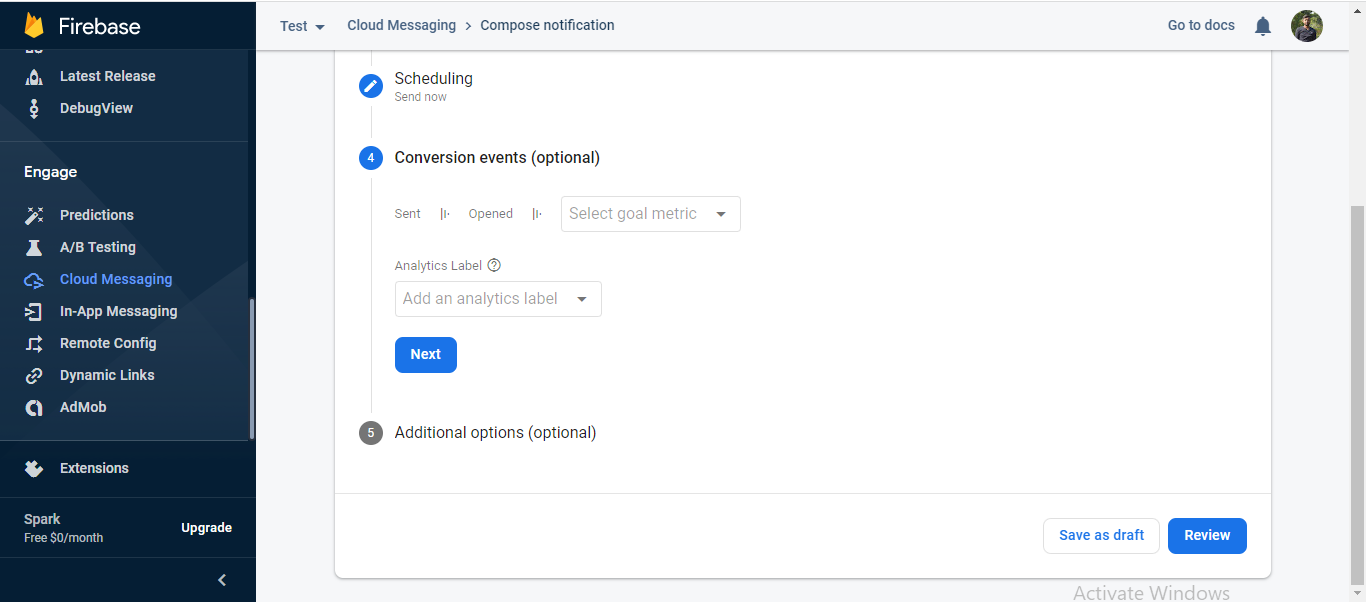Open In-App Messaging via its icon

pyautogui.click(x=34, y=311)
